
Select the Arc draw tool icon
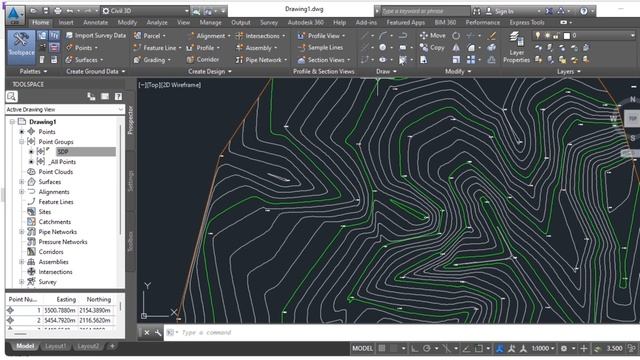click(x=382, y=36)
